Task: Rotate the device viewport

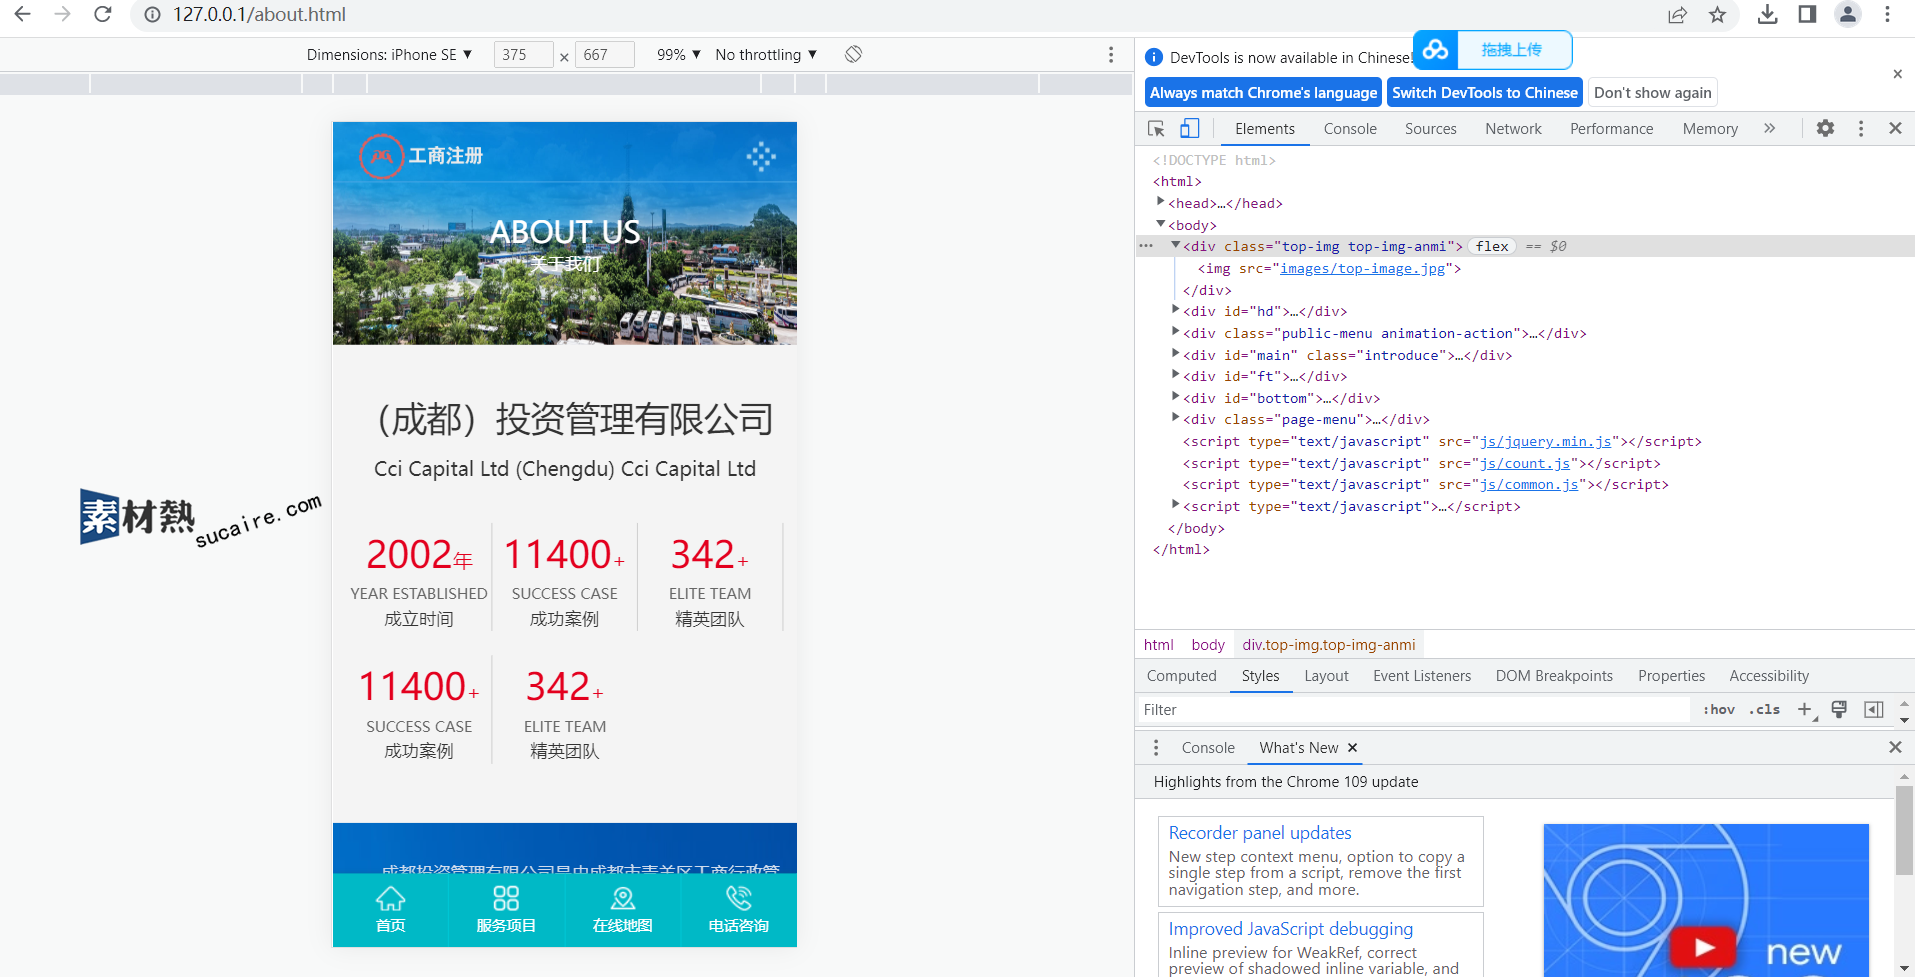Action: pyautogui.click(x=853, y=54)
